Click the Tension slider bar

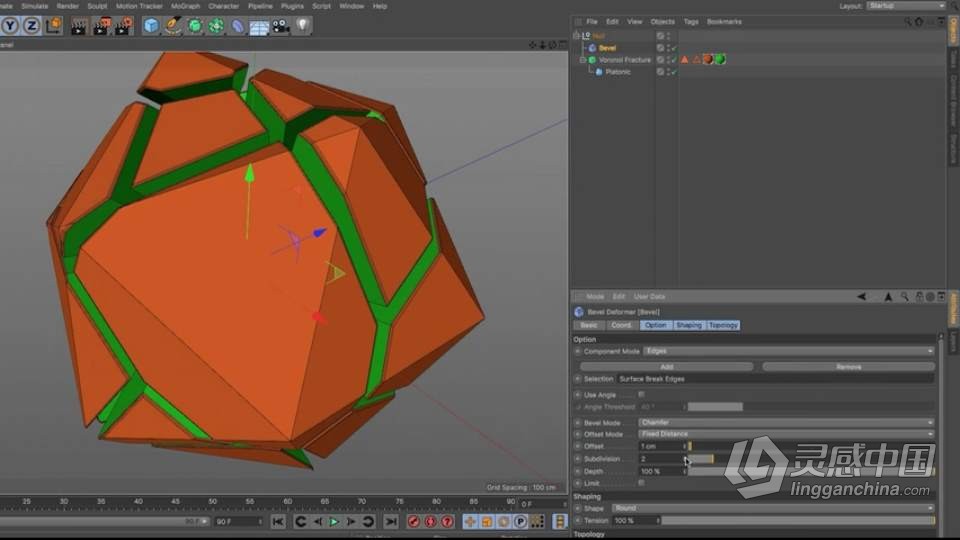pos(797,520)
